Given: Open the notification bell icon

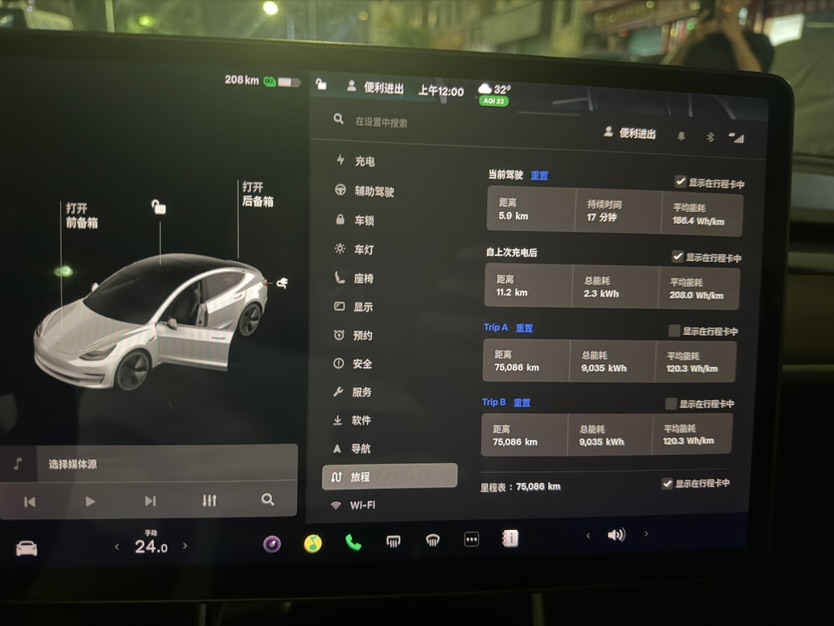Looking at the screenshot, I should (681, 136).
